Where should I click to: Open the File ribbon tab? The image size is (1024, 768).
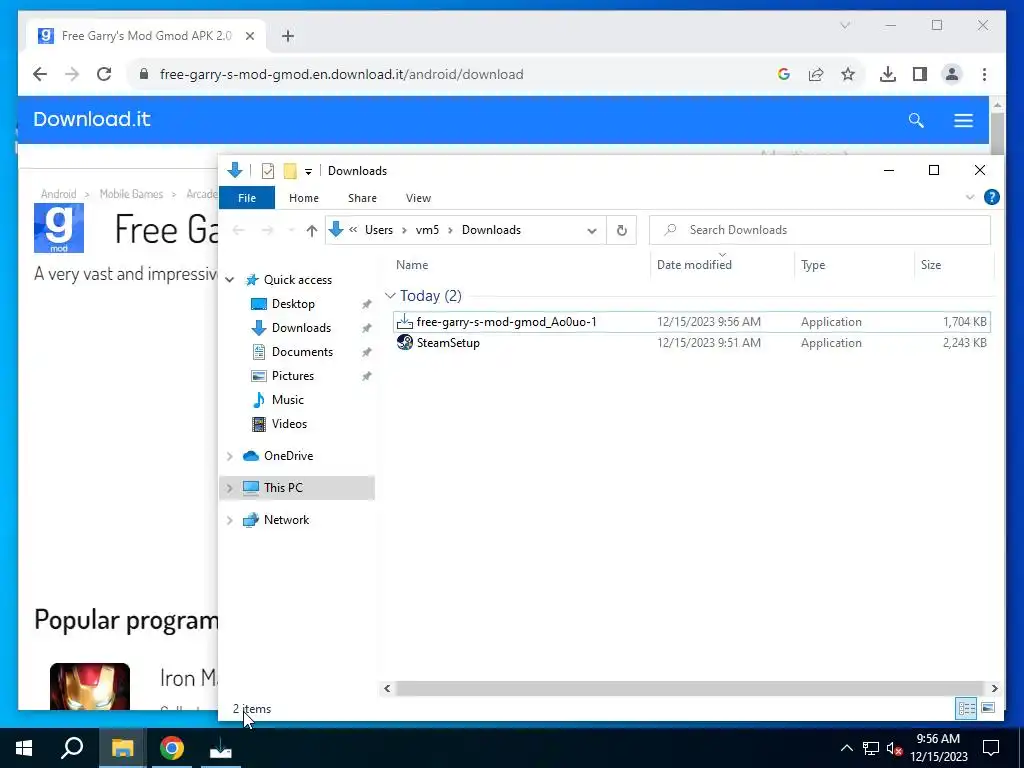247,198
